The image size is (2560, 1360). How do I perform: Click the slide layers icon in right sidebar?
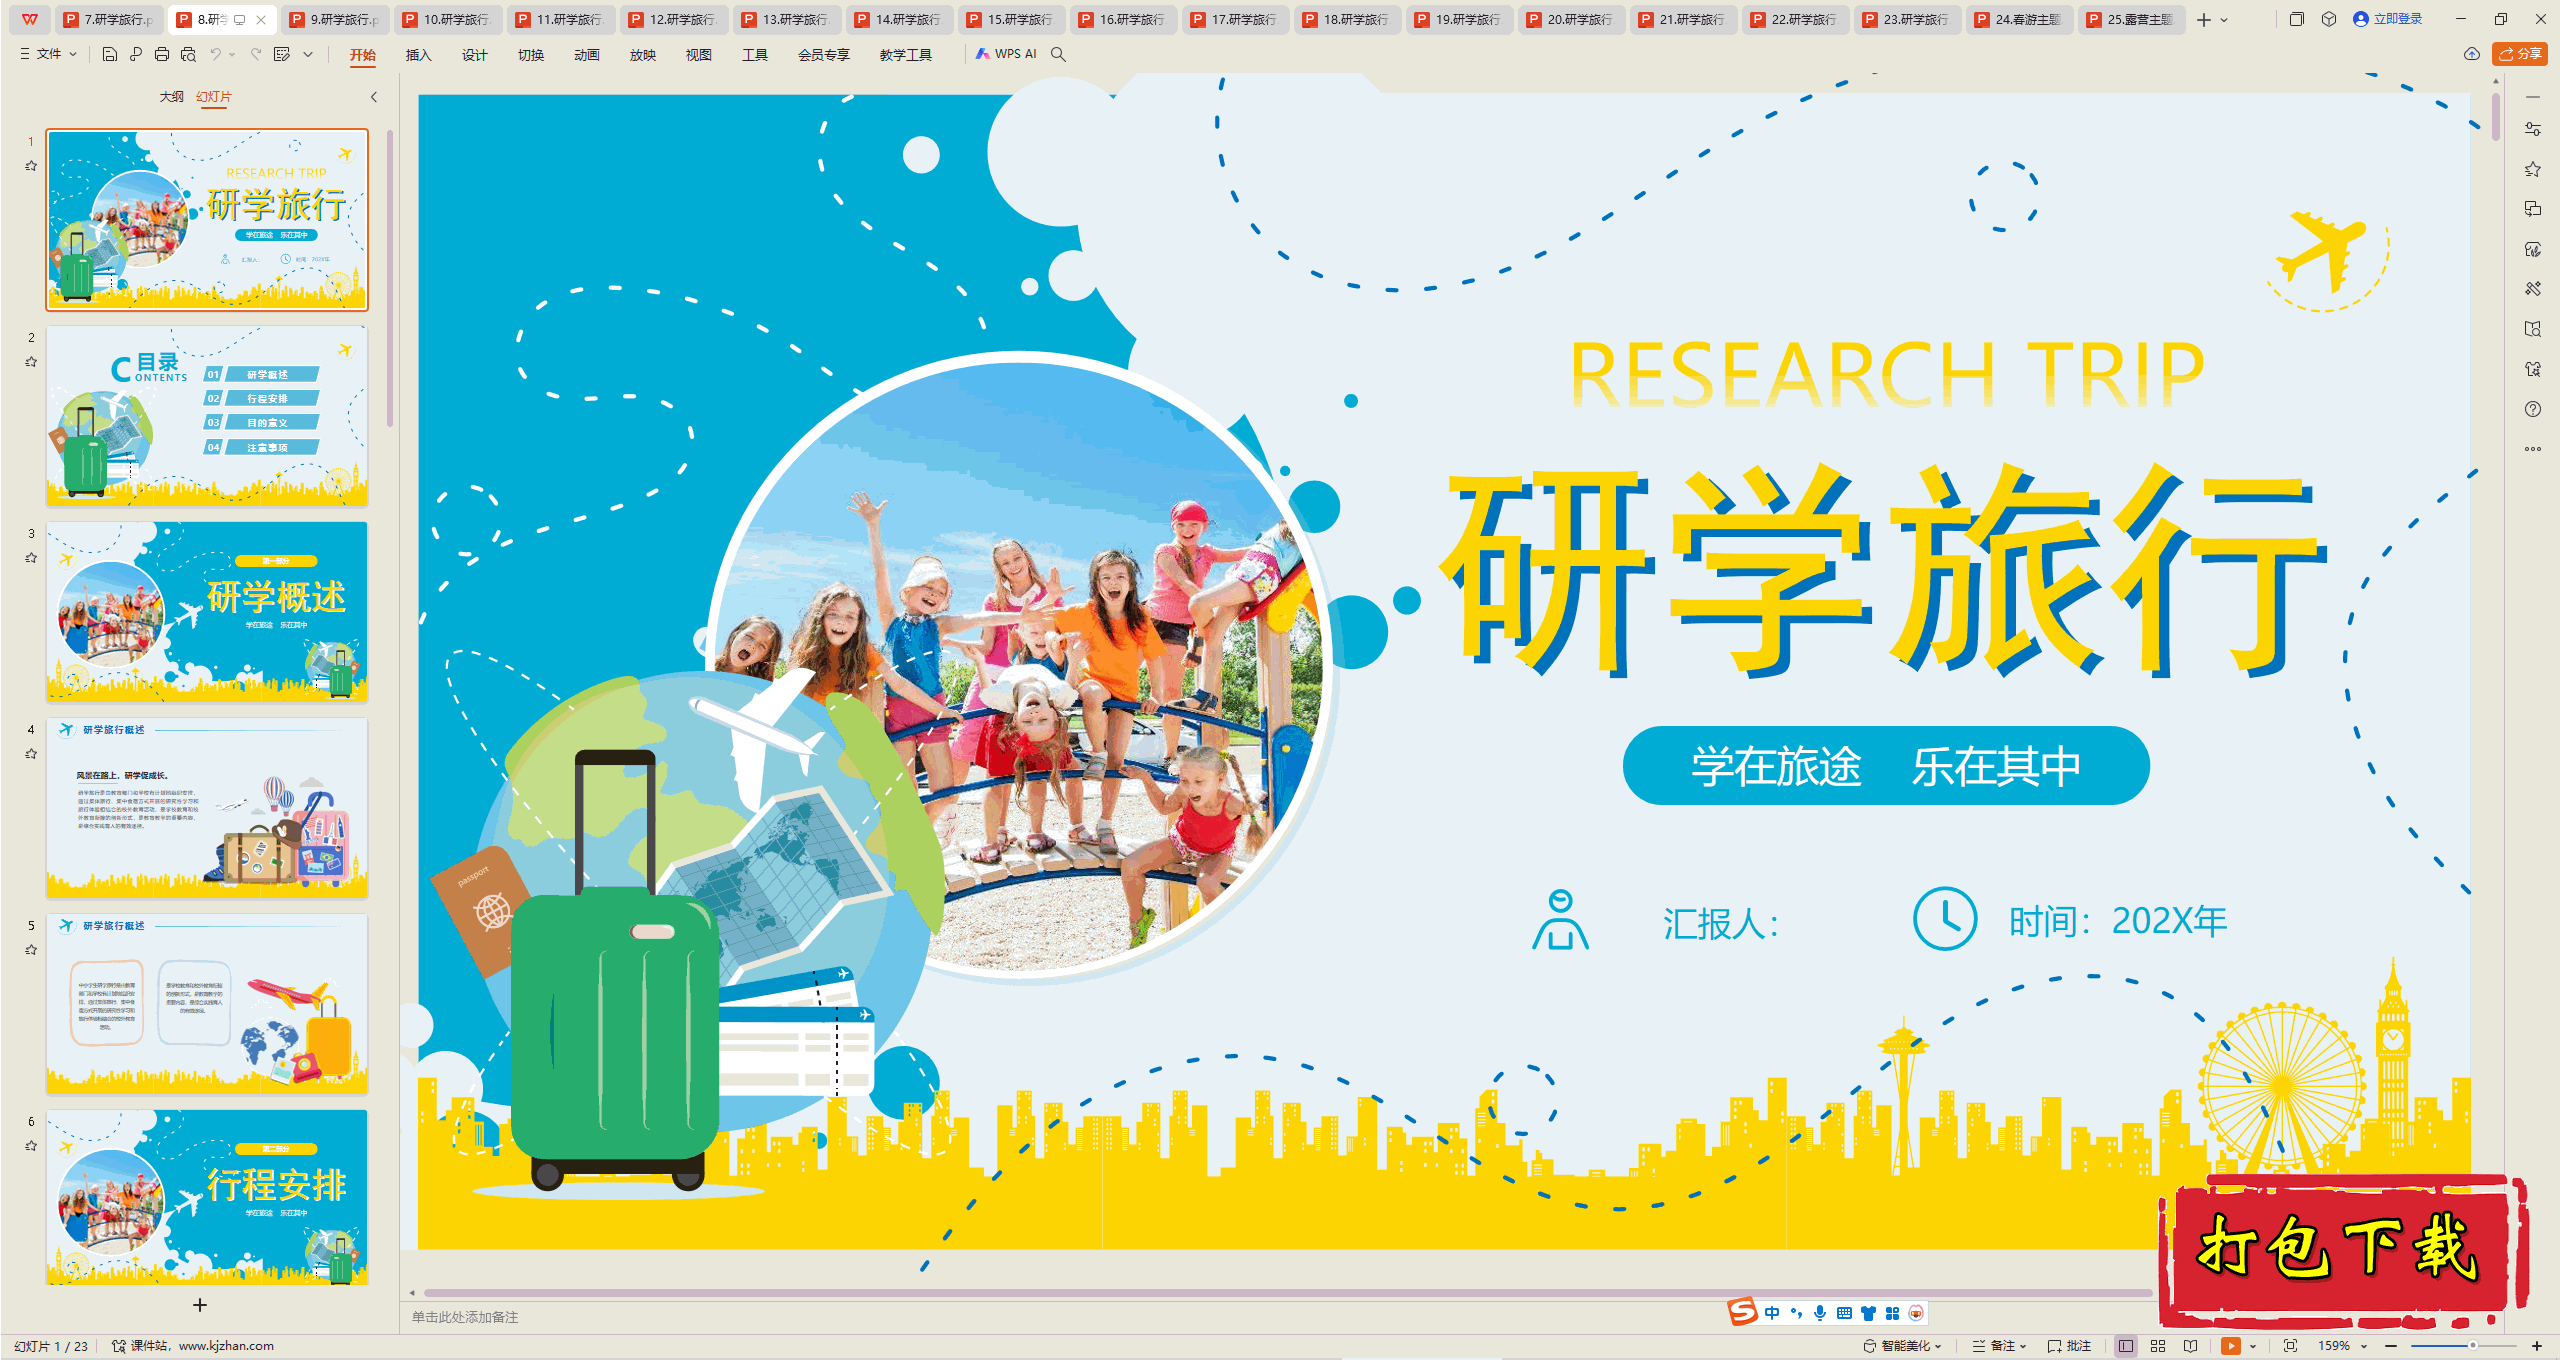2533,209
